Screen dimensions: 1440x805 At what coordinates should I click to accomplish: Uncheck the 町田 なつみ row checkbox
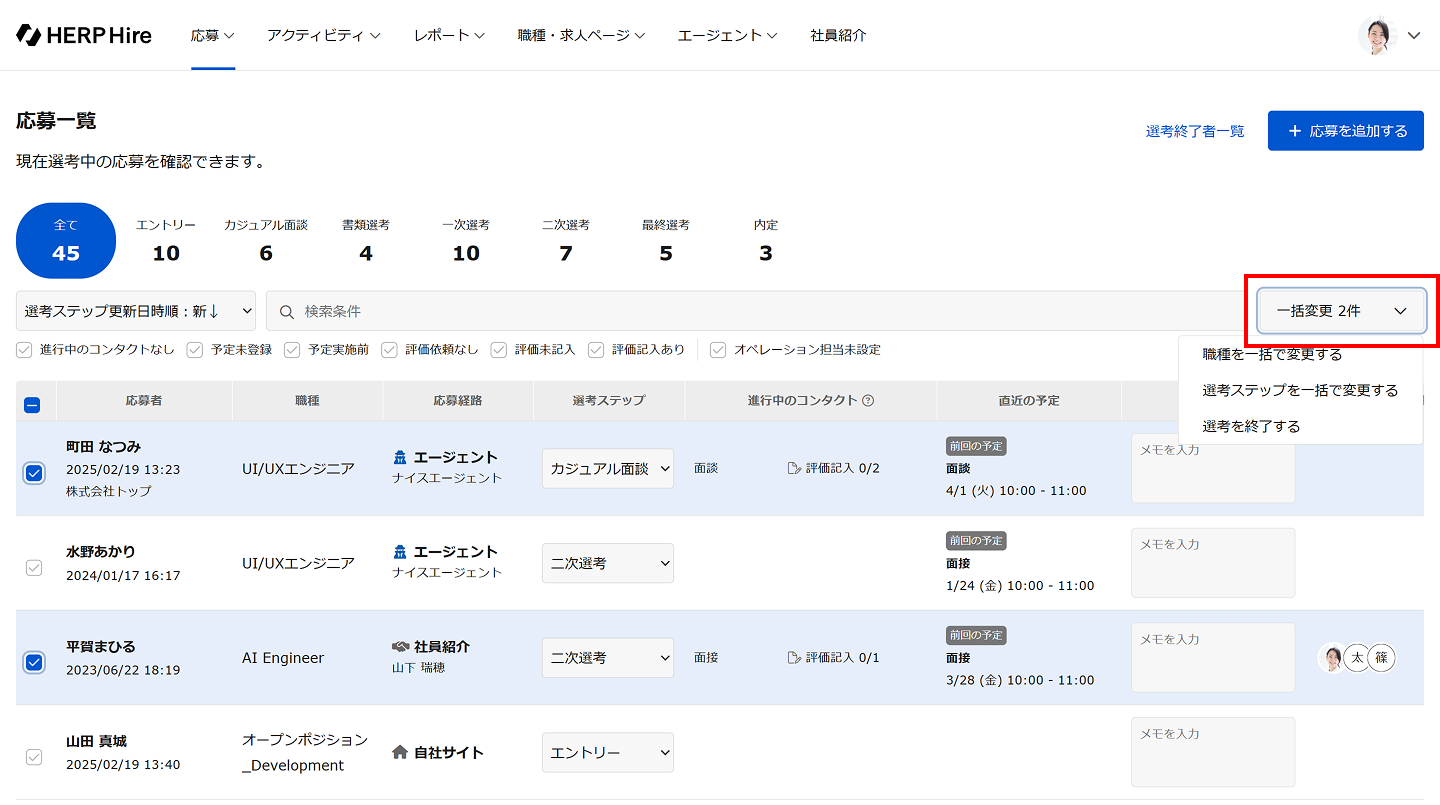(x=34, y=473)
